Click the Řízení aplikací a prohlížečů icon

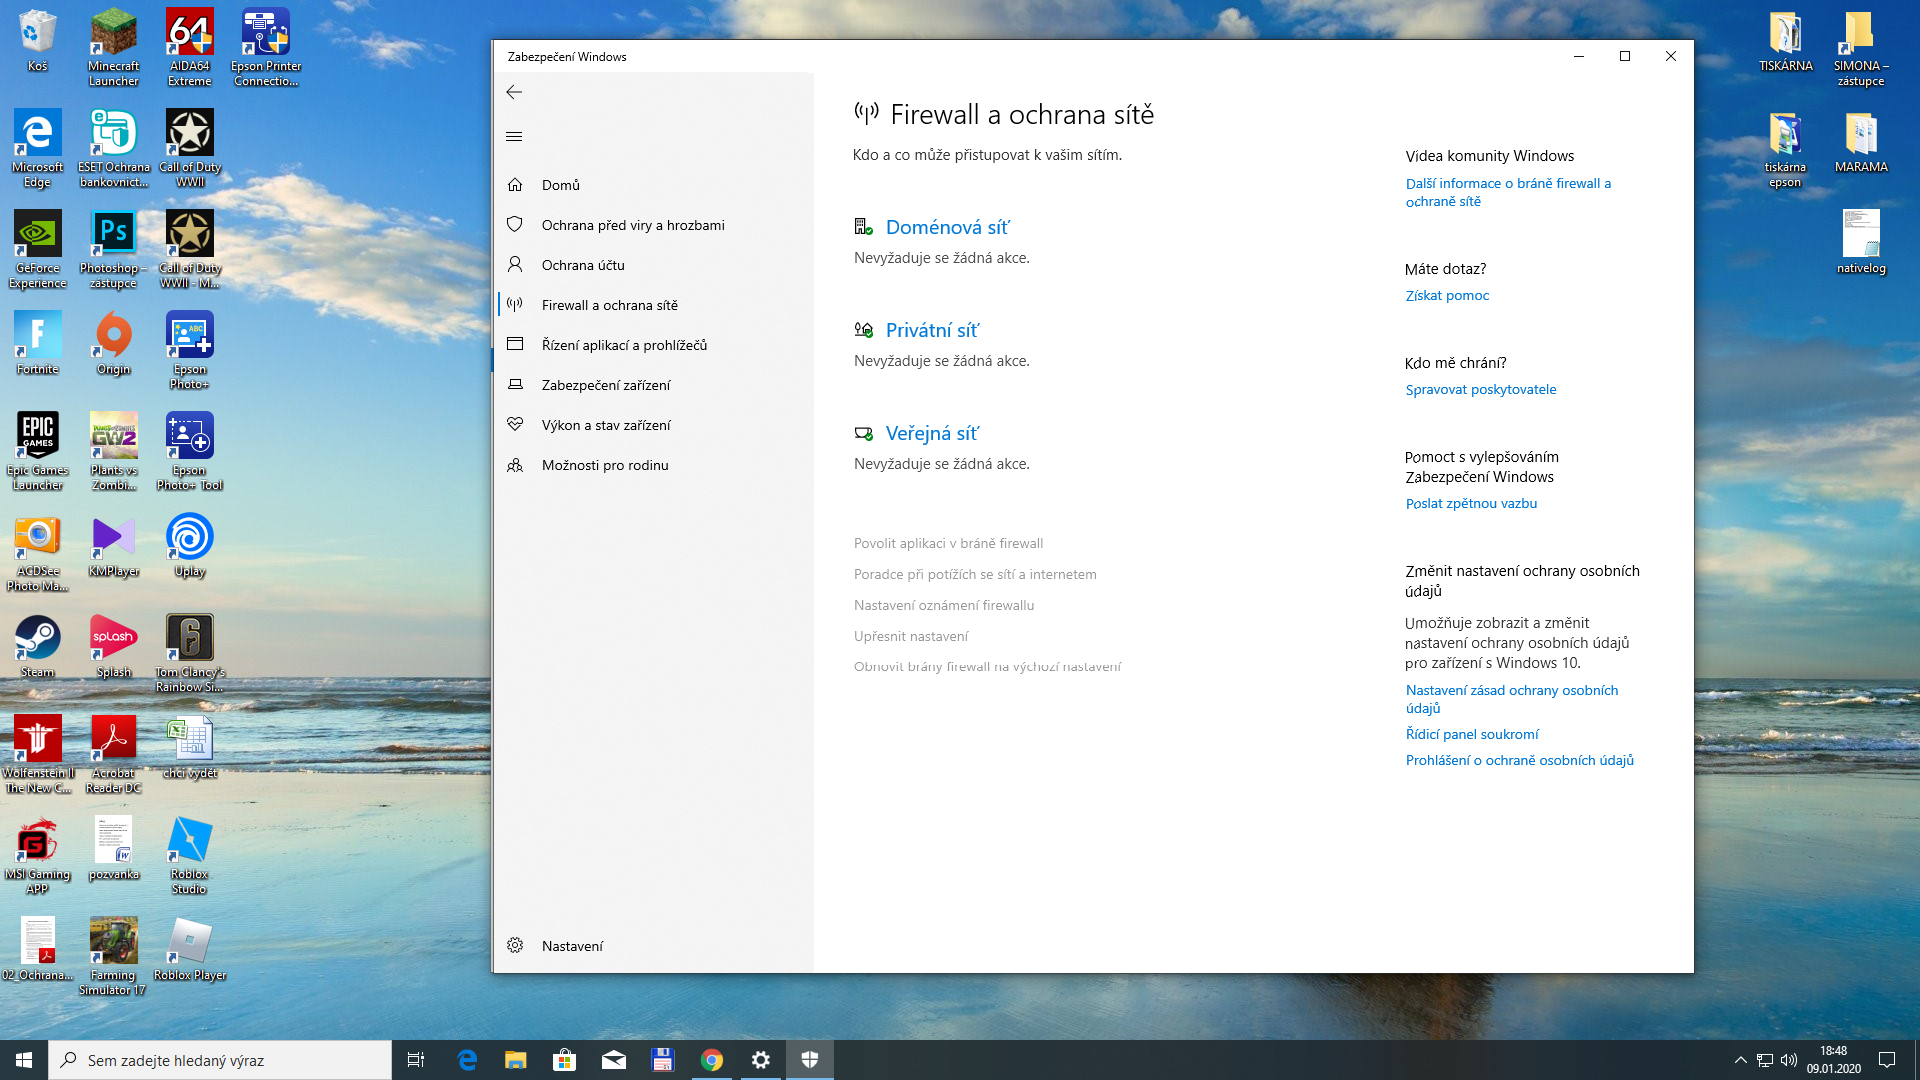pyautogui.click(x=515, y=345)
